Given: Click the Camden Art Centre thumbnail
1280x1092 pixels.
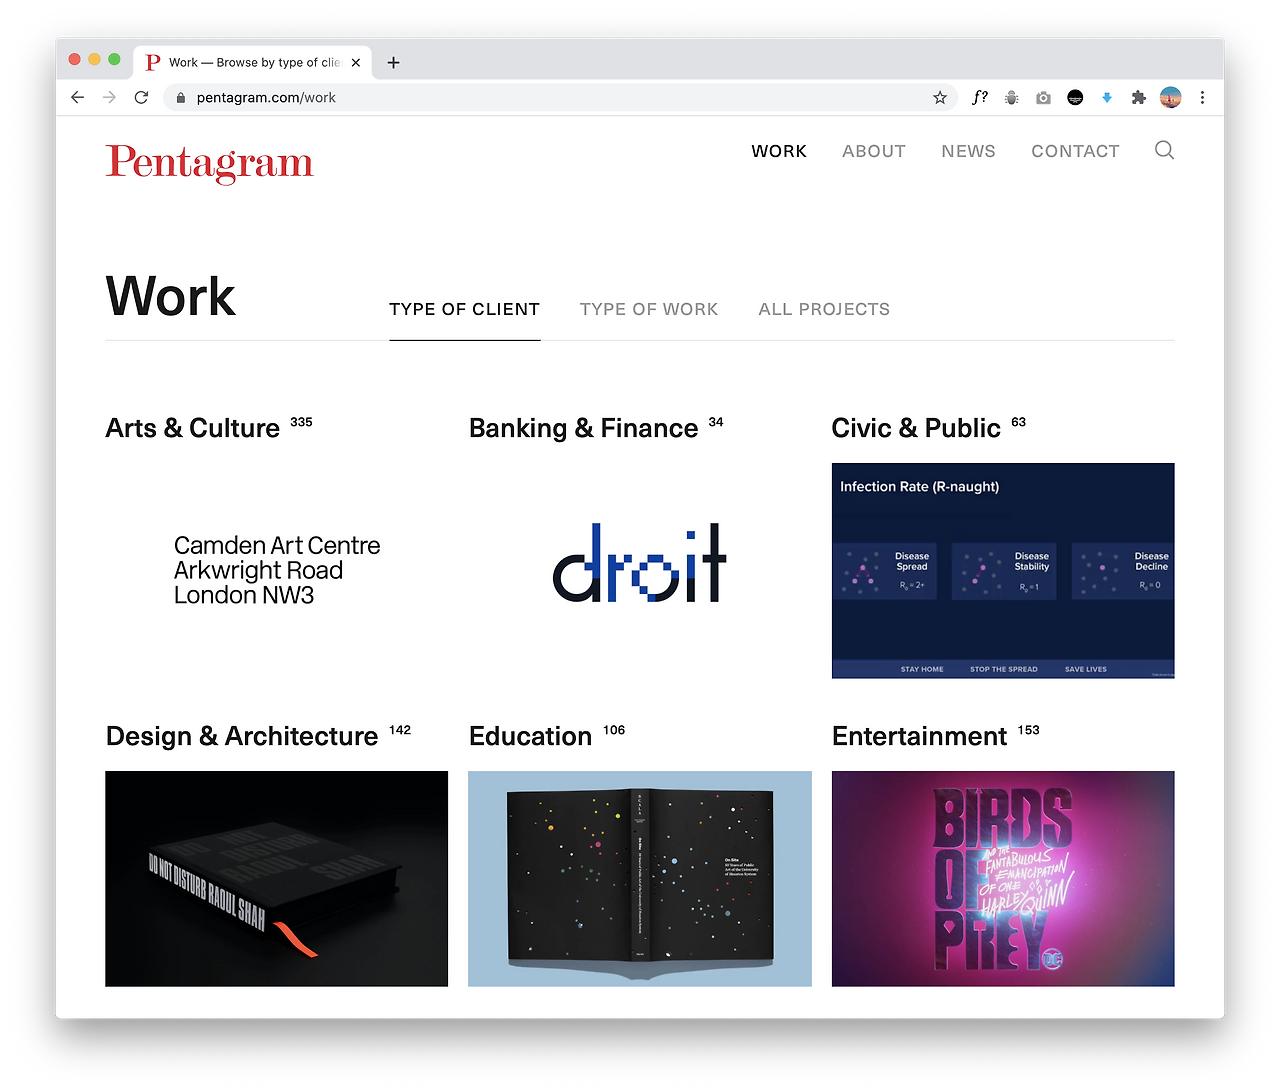Looking at the screenshot, I should pyautogui.click(x=277, y=571).
